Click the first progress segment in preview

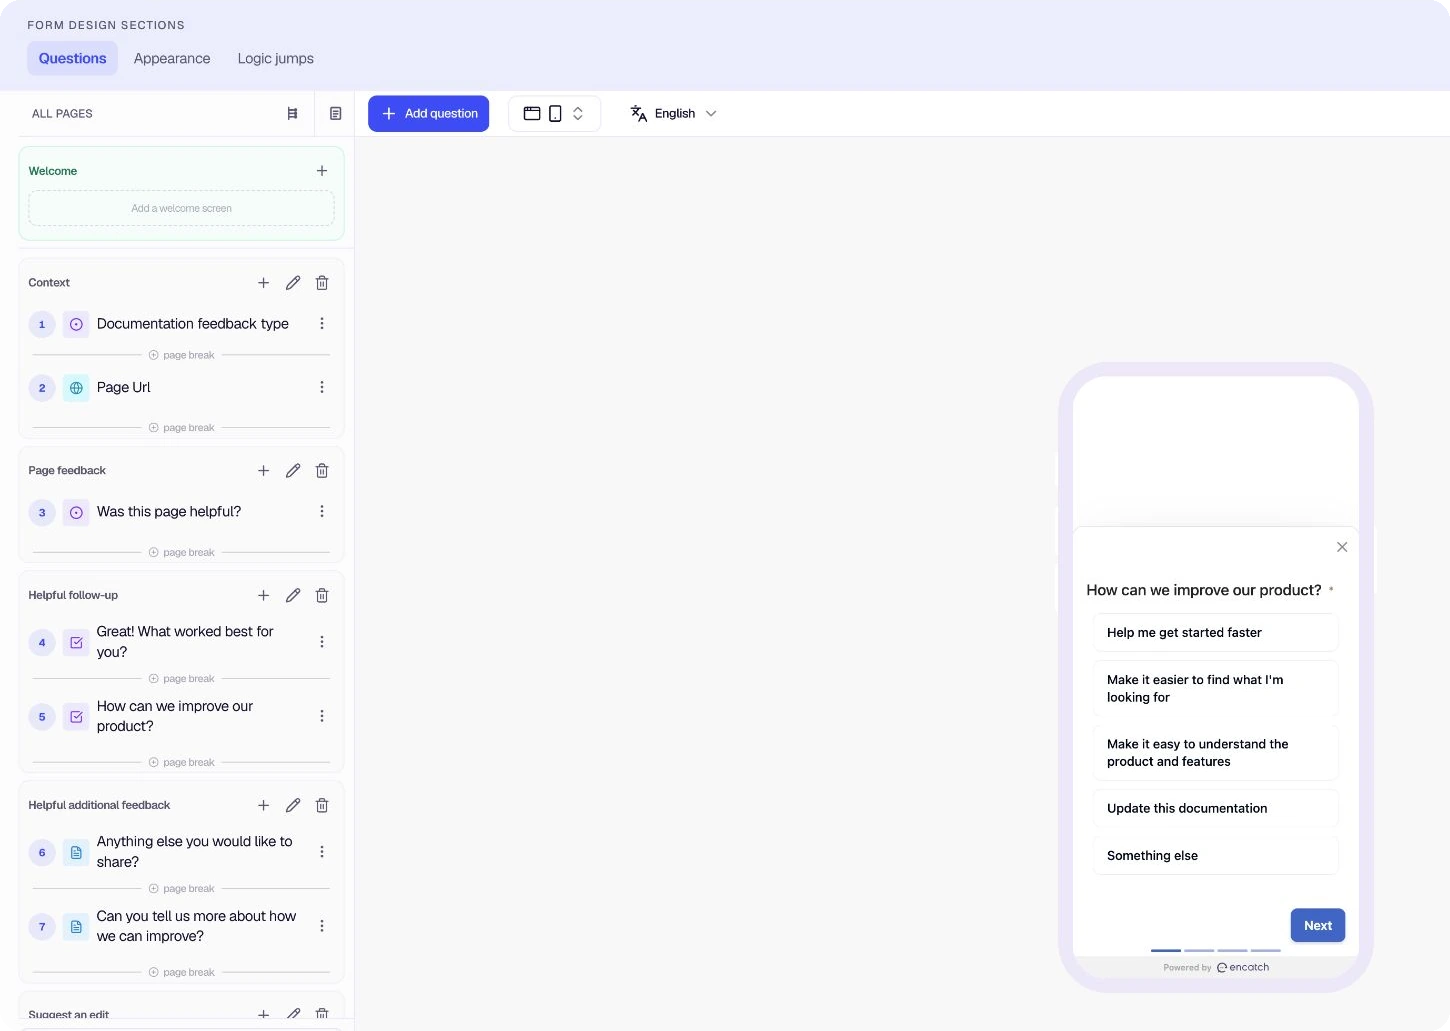(x=1166, y=951)
